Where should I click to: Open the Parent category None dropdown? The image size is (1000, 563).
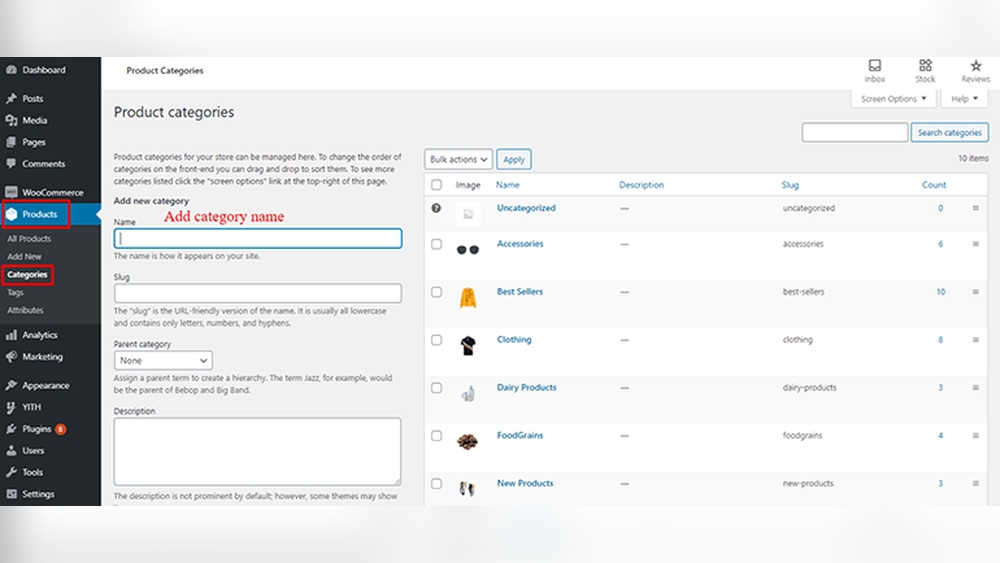pos(163,360)
